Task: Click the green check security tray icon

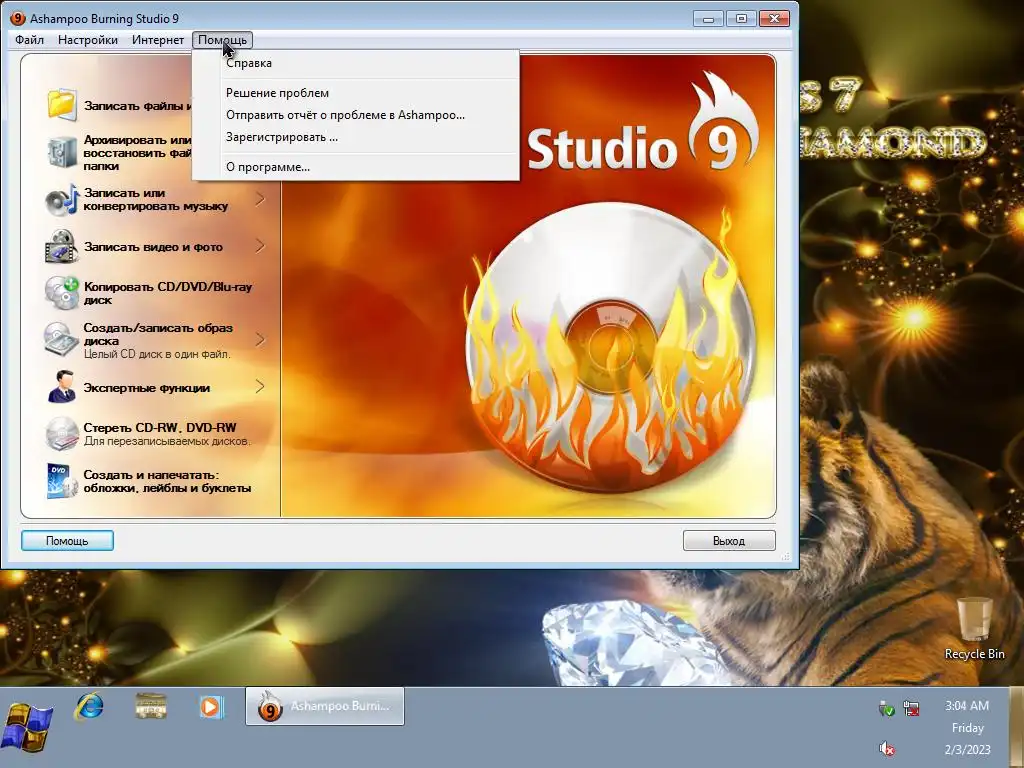Action: [886, 708]
